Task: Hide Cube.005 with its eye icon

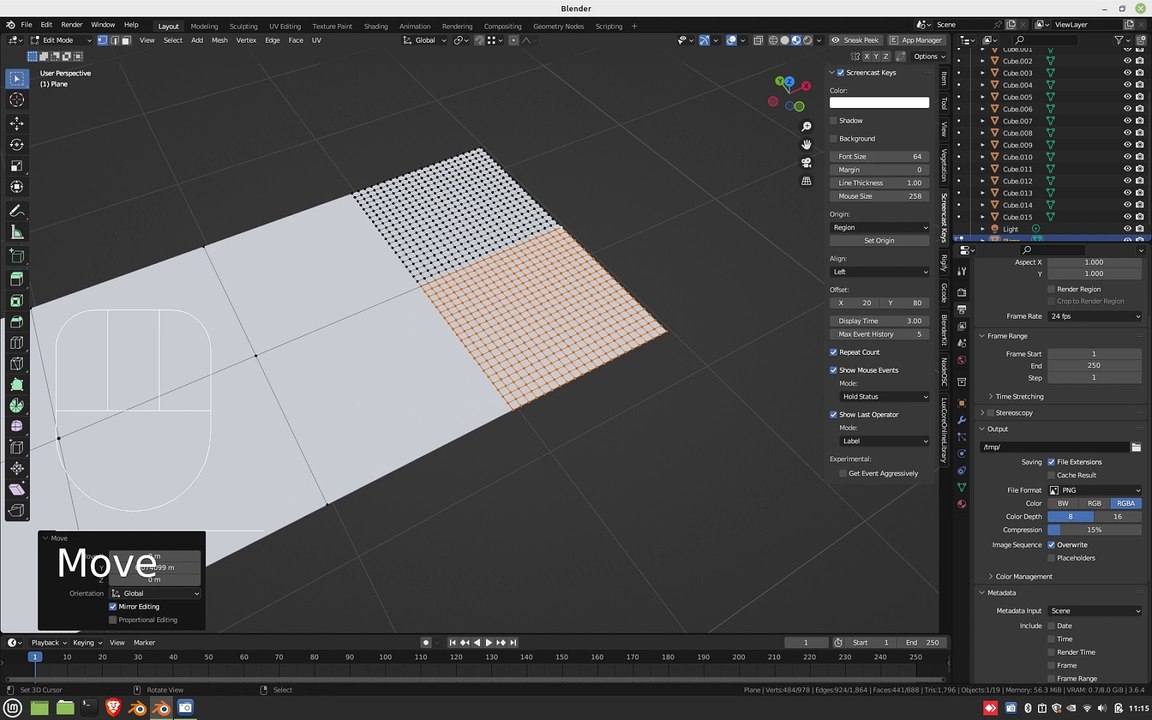Action: pyautogui.click(x=1127, y=97)
